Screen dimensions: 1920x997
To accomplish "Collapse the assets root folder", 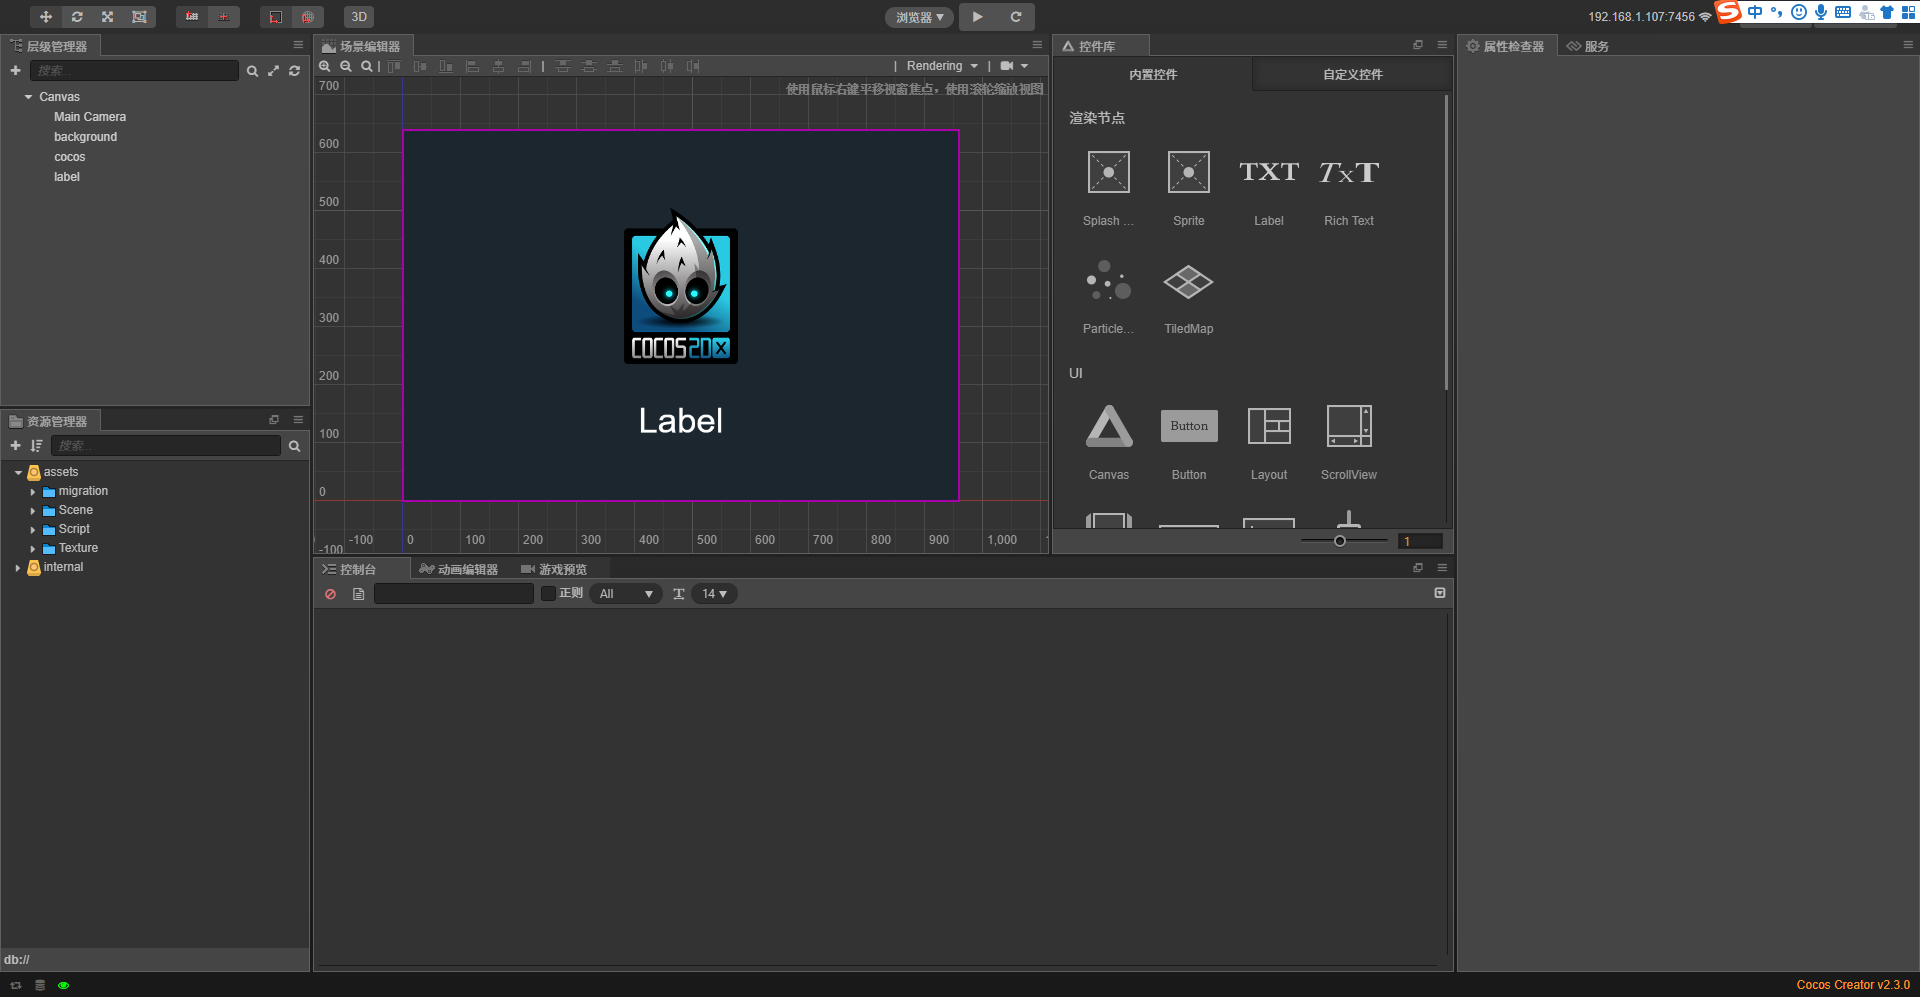I will 18,472.
